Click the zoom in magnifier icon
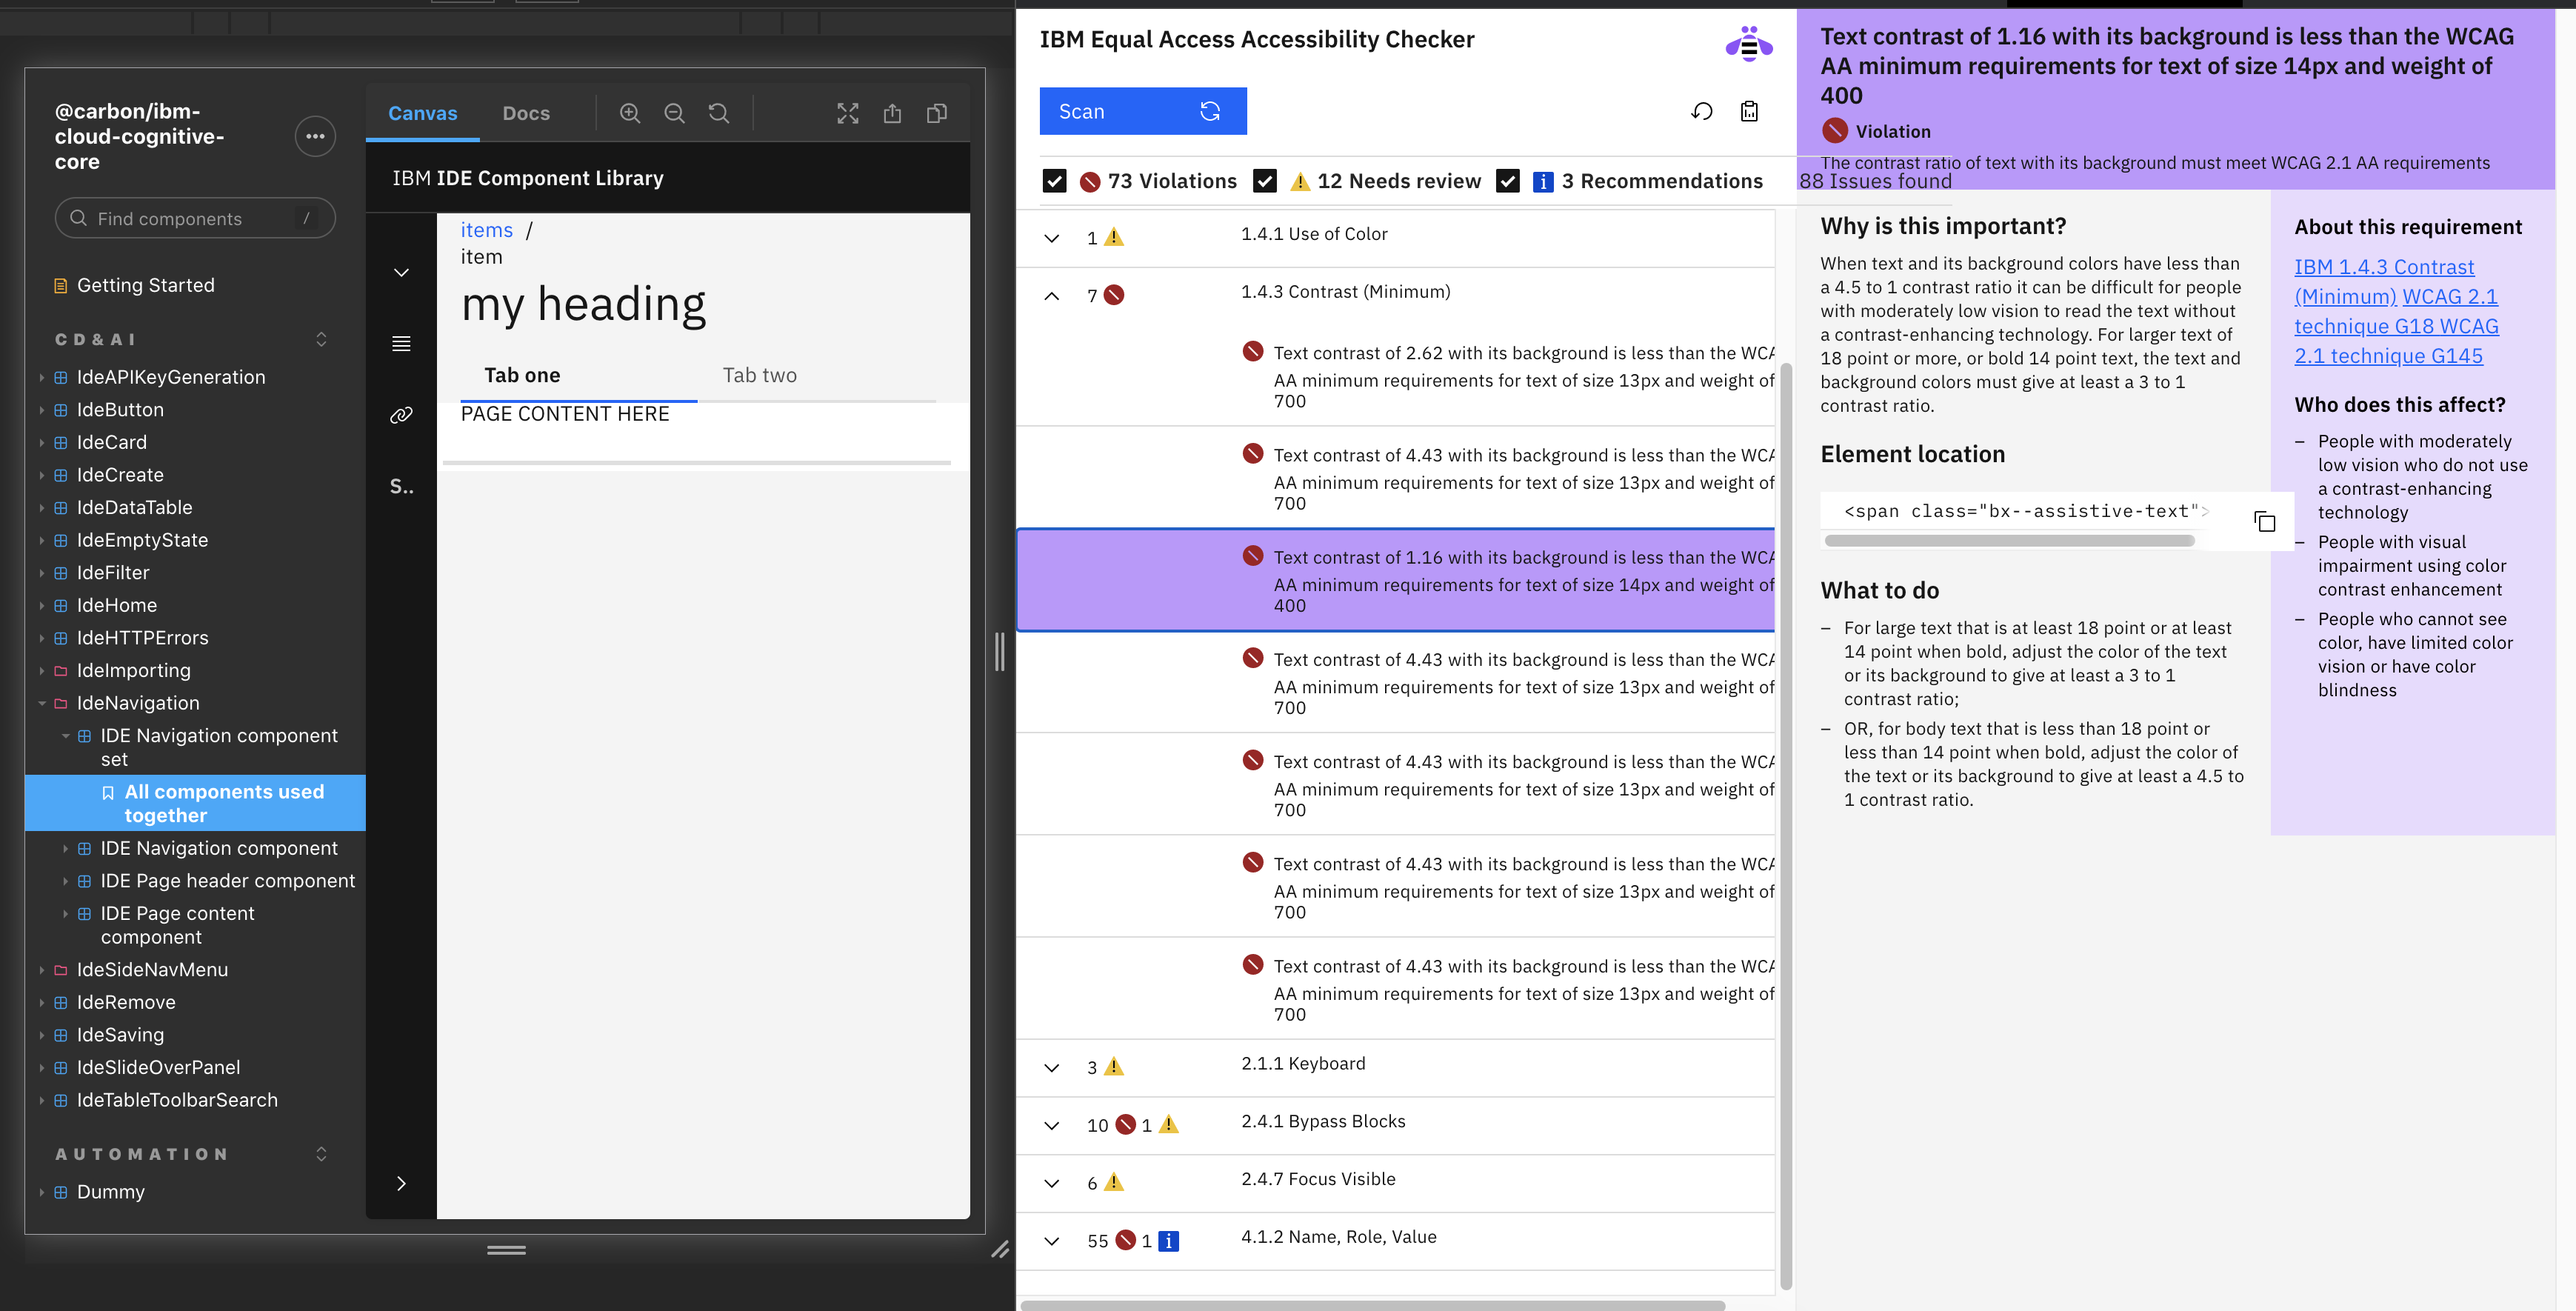The width and height of the screenshot is (2576, 1311). click(630, 113)
